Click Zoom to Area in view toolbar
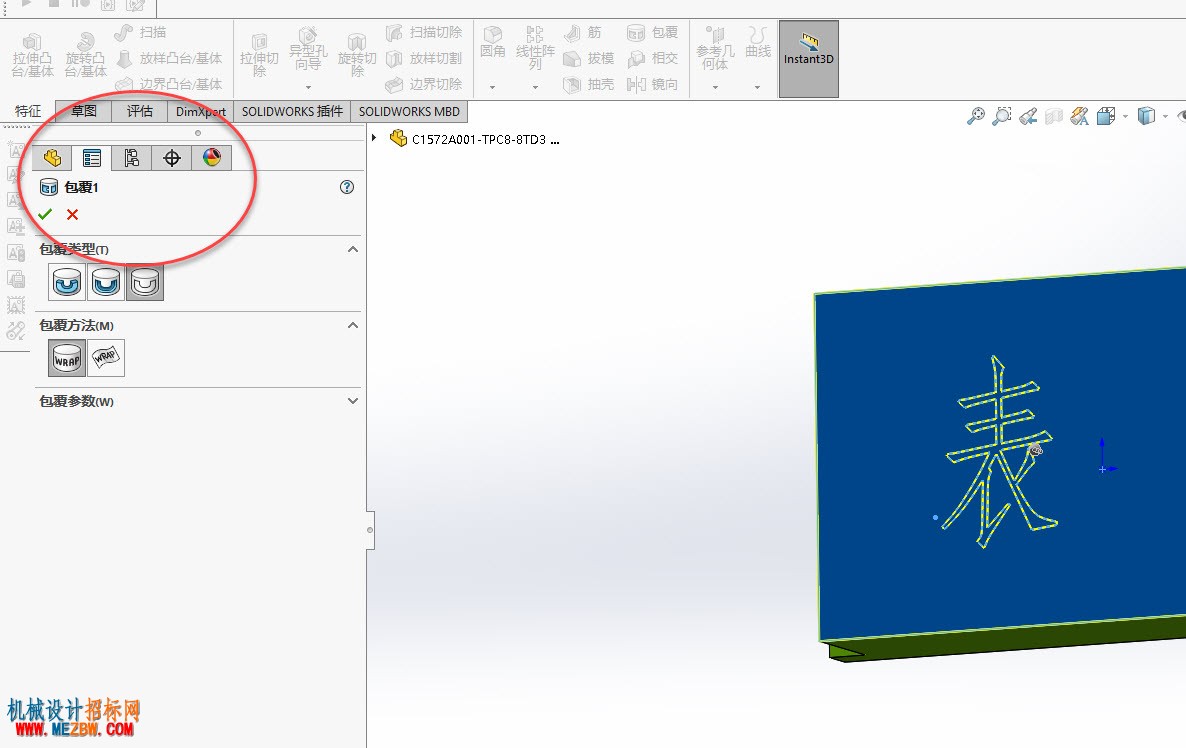Screen dimensions: 1186x748 point(1001,116)
